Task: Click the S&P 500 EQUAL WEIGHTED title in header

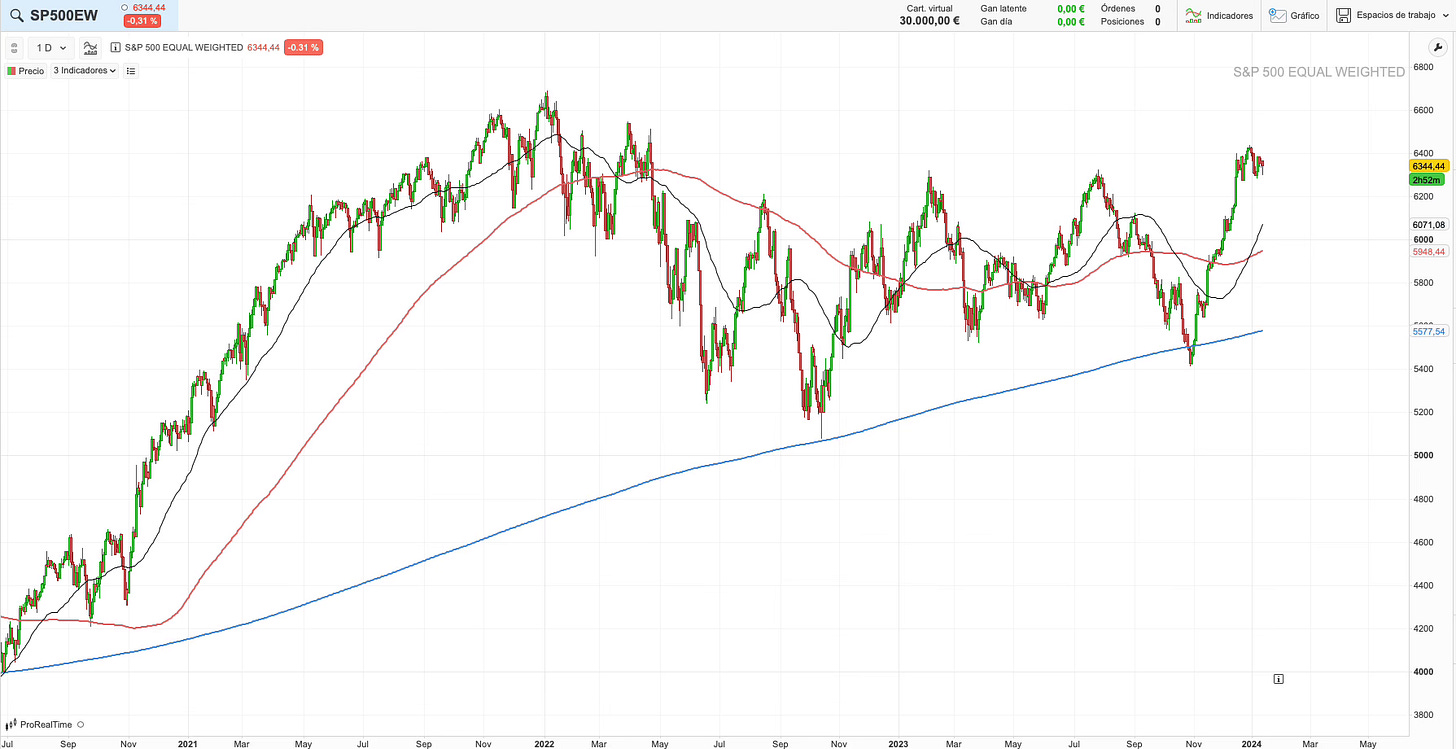Action: (x=183, y=47)
